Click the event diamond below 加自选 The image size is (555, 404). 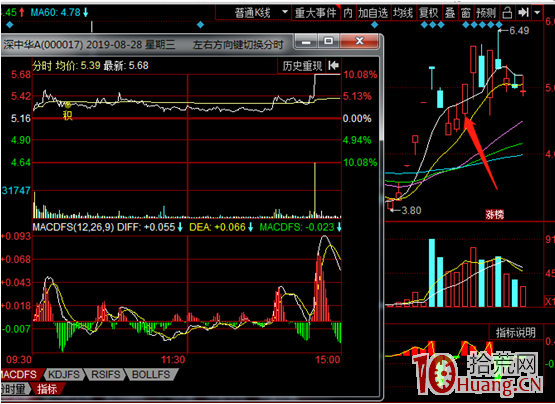pos(374,25)
